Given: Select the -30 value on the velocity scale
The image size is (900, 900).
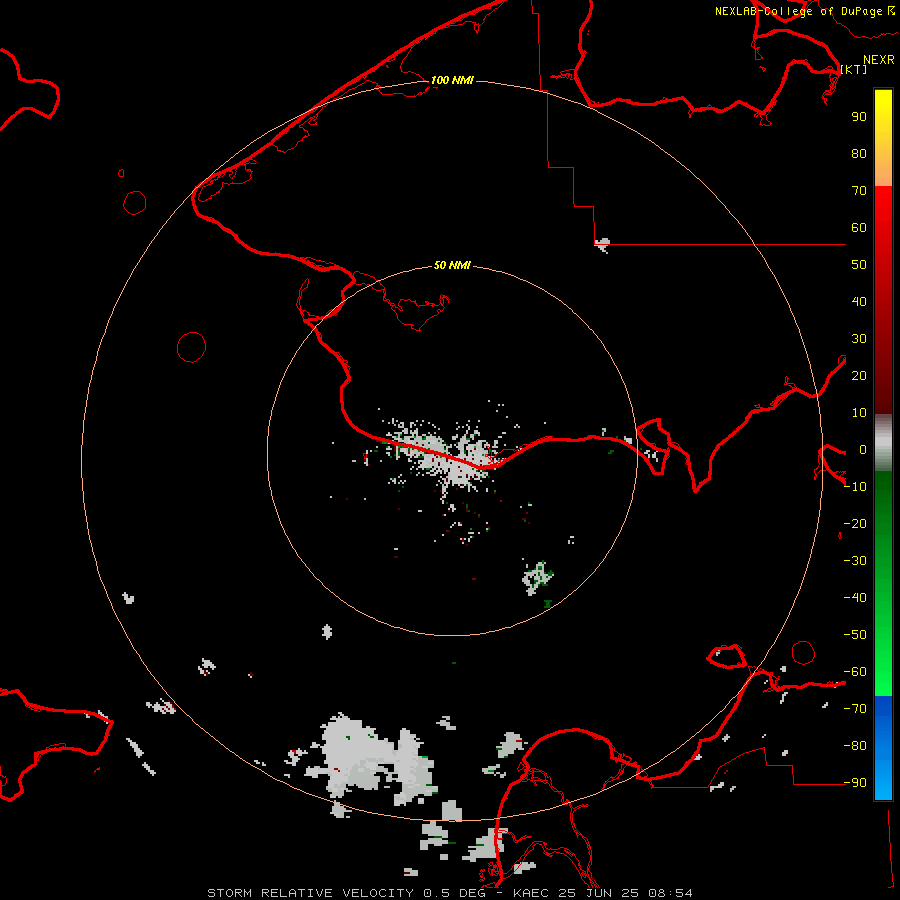Looking at the screenshot, I should pyautogui.click(x=855, y=561).
